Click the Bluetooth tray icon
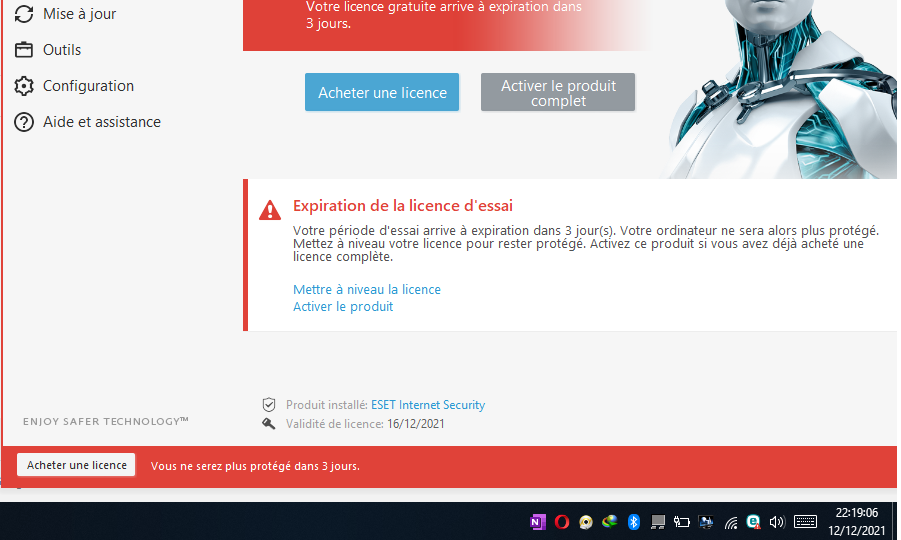Viewport: 901px width, 540px height. [x=634, y=522]
